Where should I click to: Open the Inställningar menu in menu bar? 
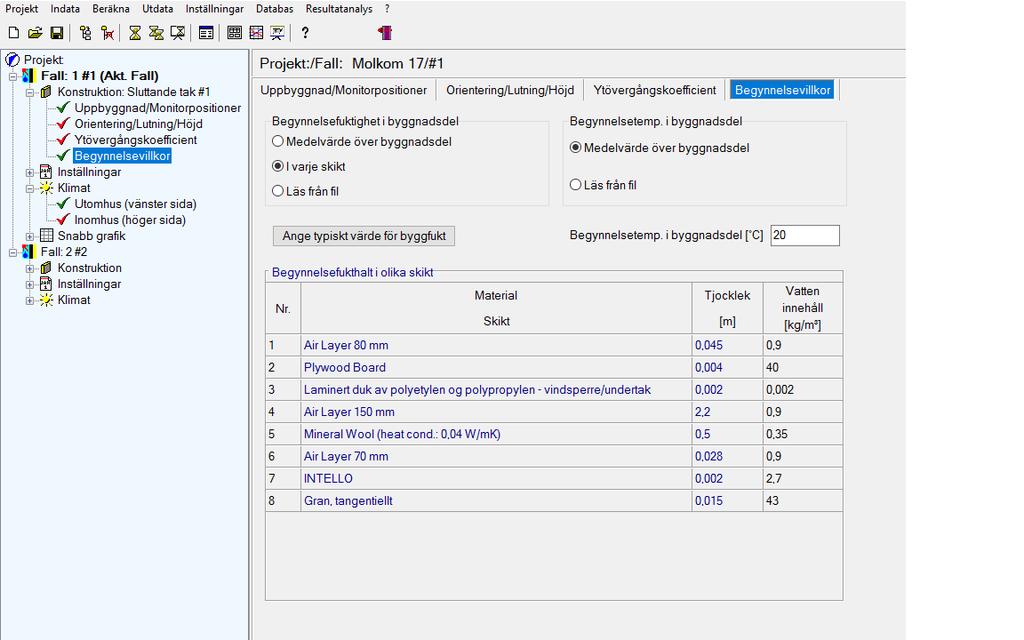pos(214,8)
